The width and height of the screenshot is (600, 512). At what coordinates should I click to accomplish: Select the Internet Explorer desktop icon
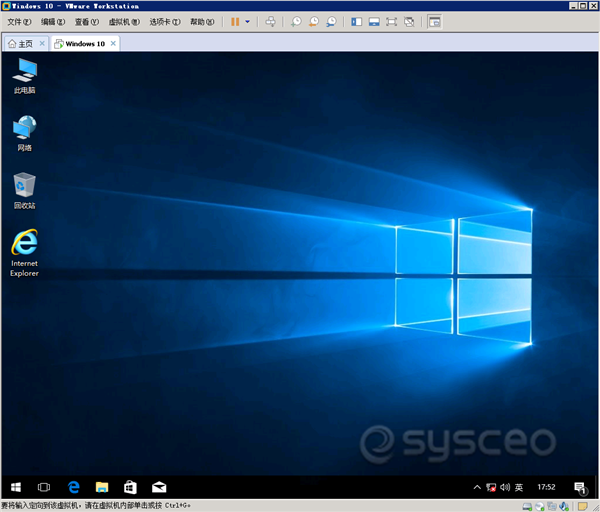click(x=24, y=253)
